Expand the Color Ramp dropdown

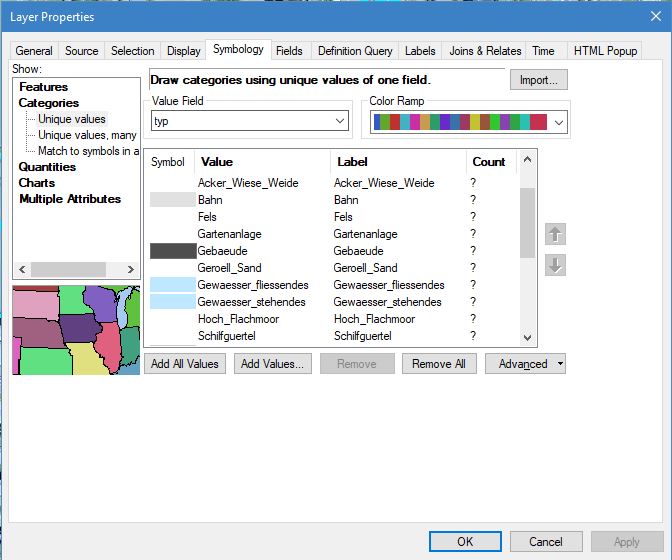click(558, 122)
